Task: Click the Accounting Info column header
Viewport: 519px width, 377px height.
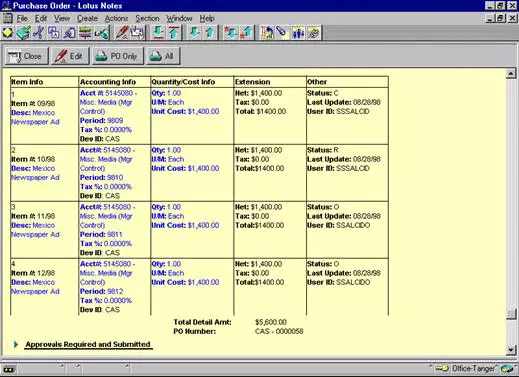Action: 108,82
